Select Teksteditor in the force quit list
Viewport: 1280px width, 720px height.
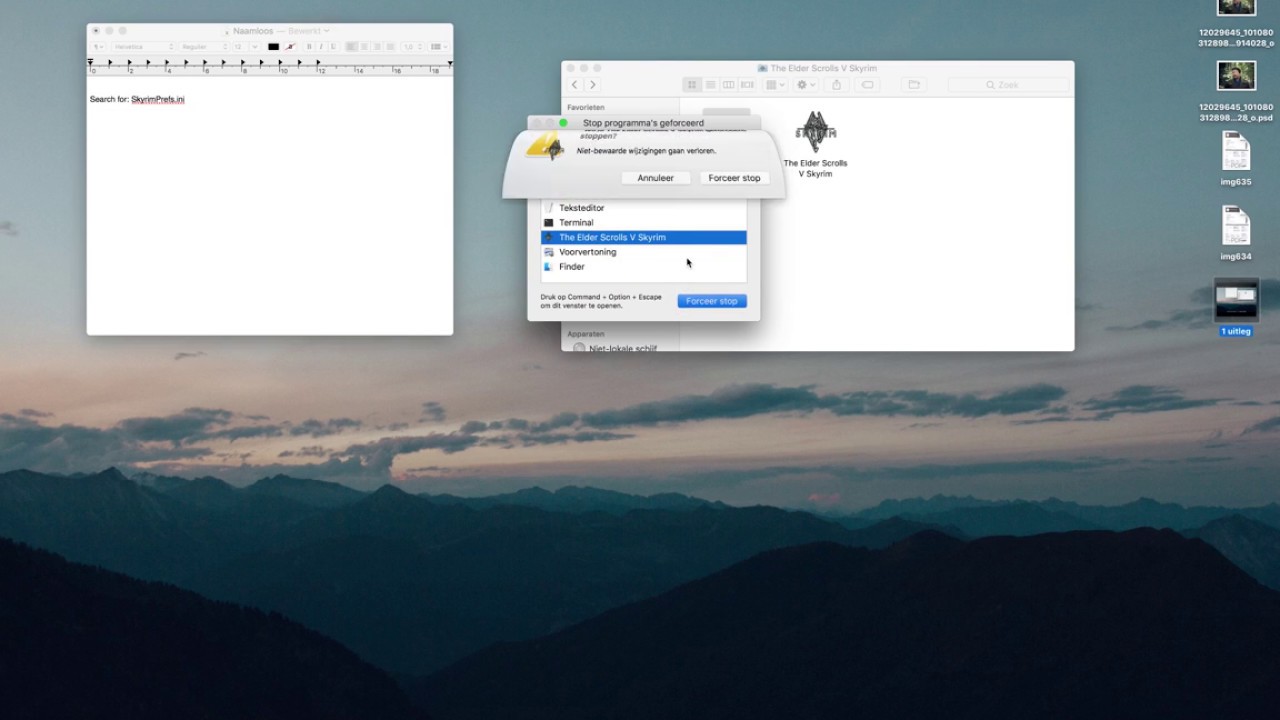pyautogui.click(x=644, y=208)
